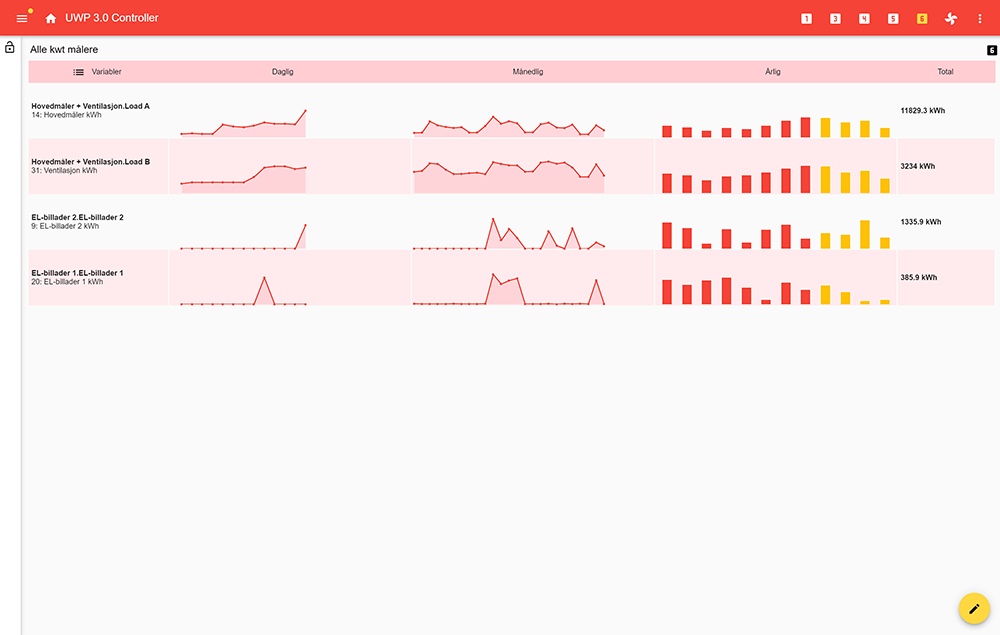Select the highlighted yellow page 6 icon

(922, 18)
